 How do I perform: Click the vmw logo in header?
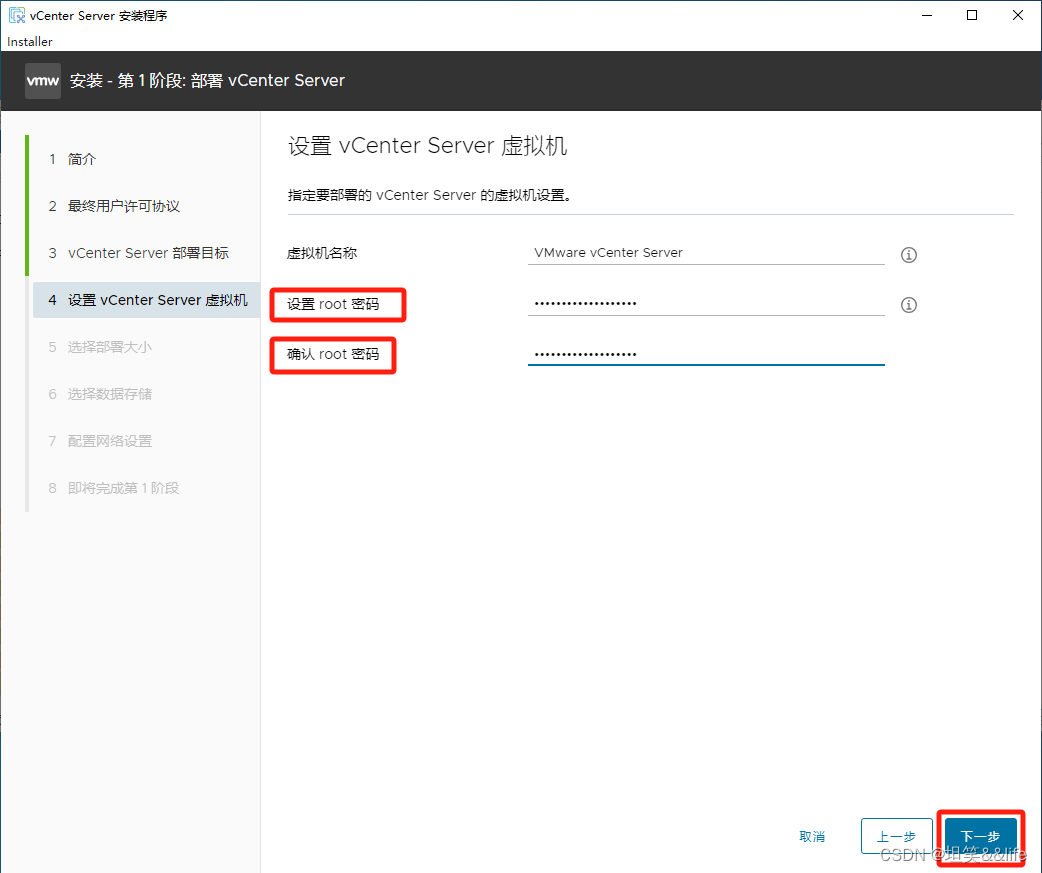(43, 81)
